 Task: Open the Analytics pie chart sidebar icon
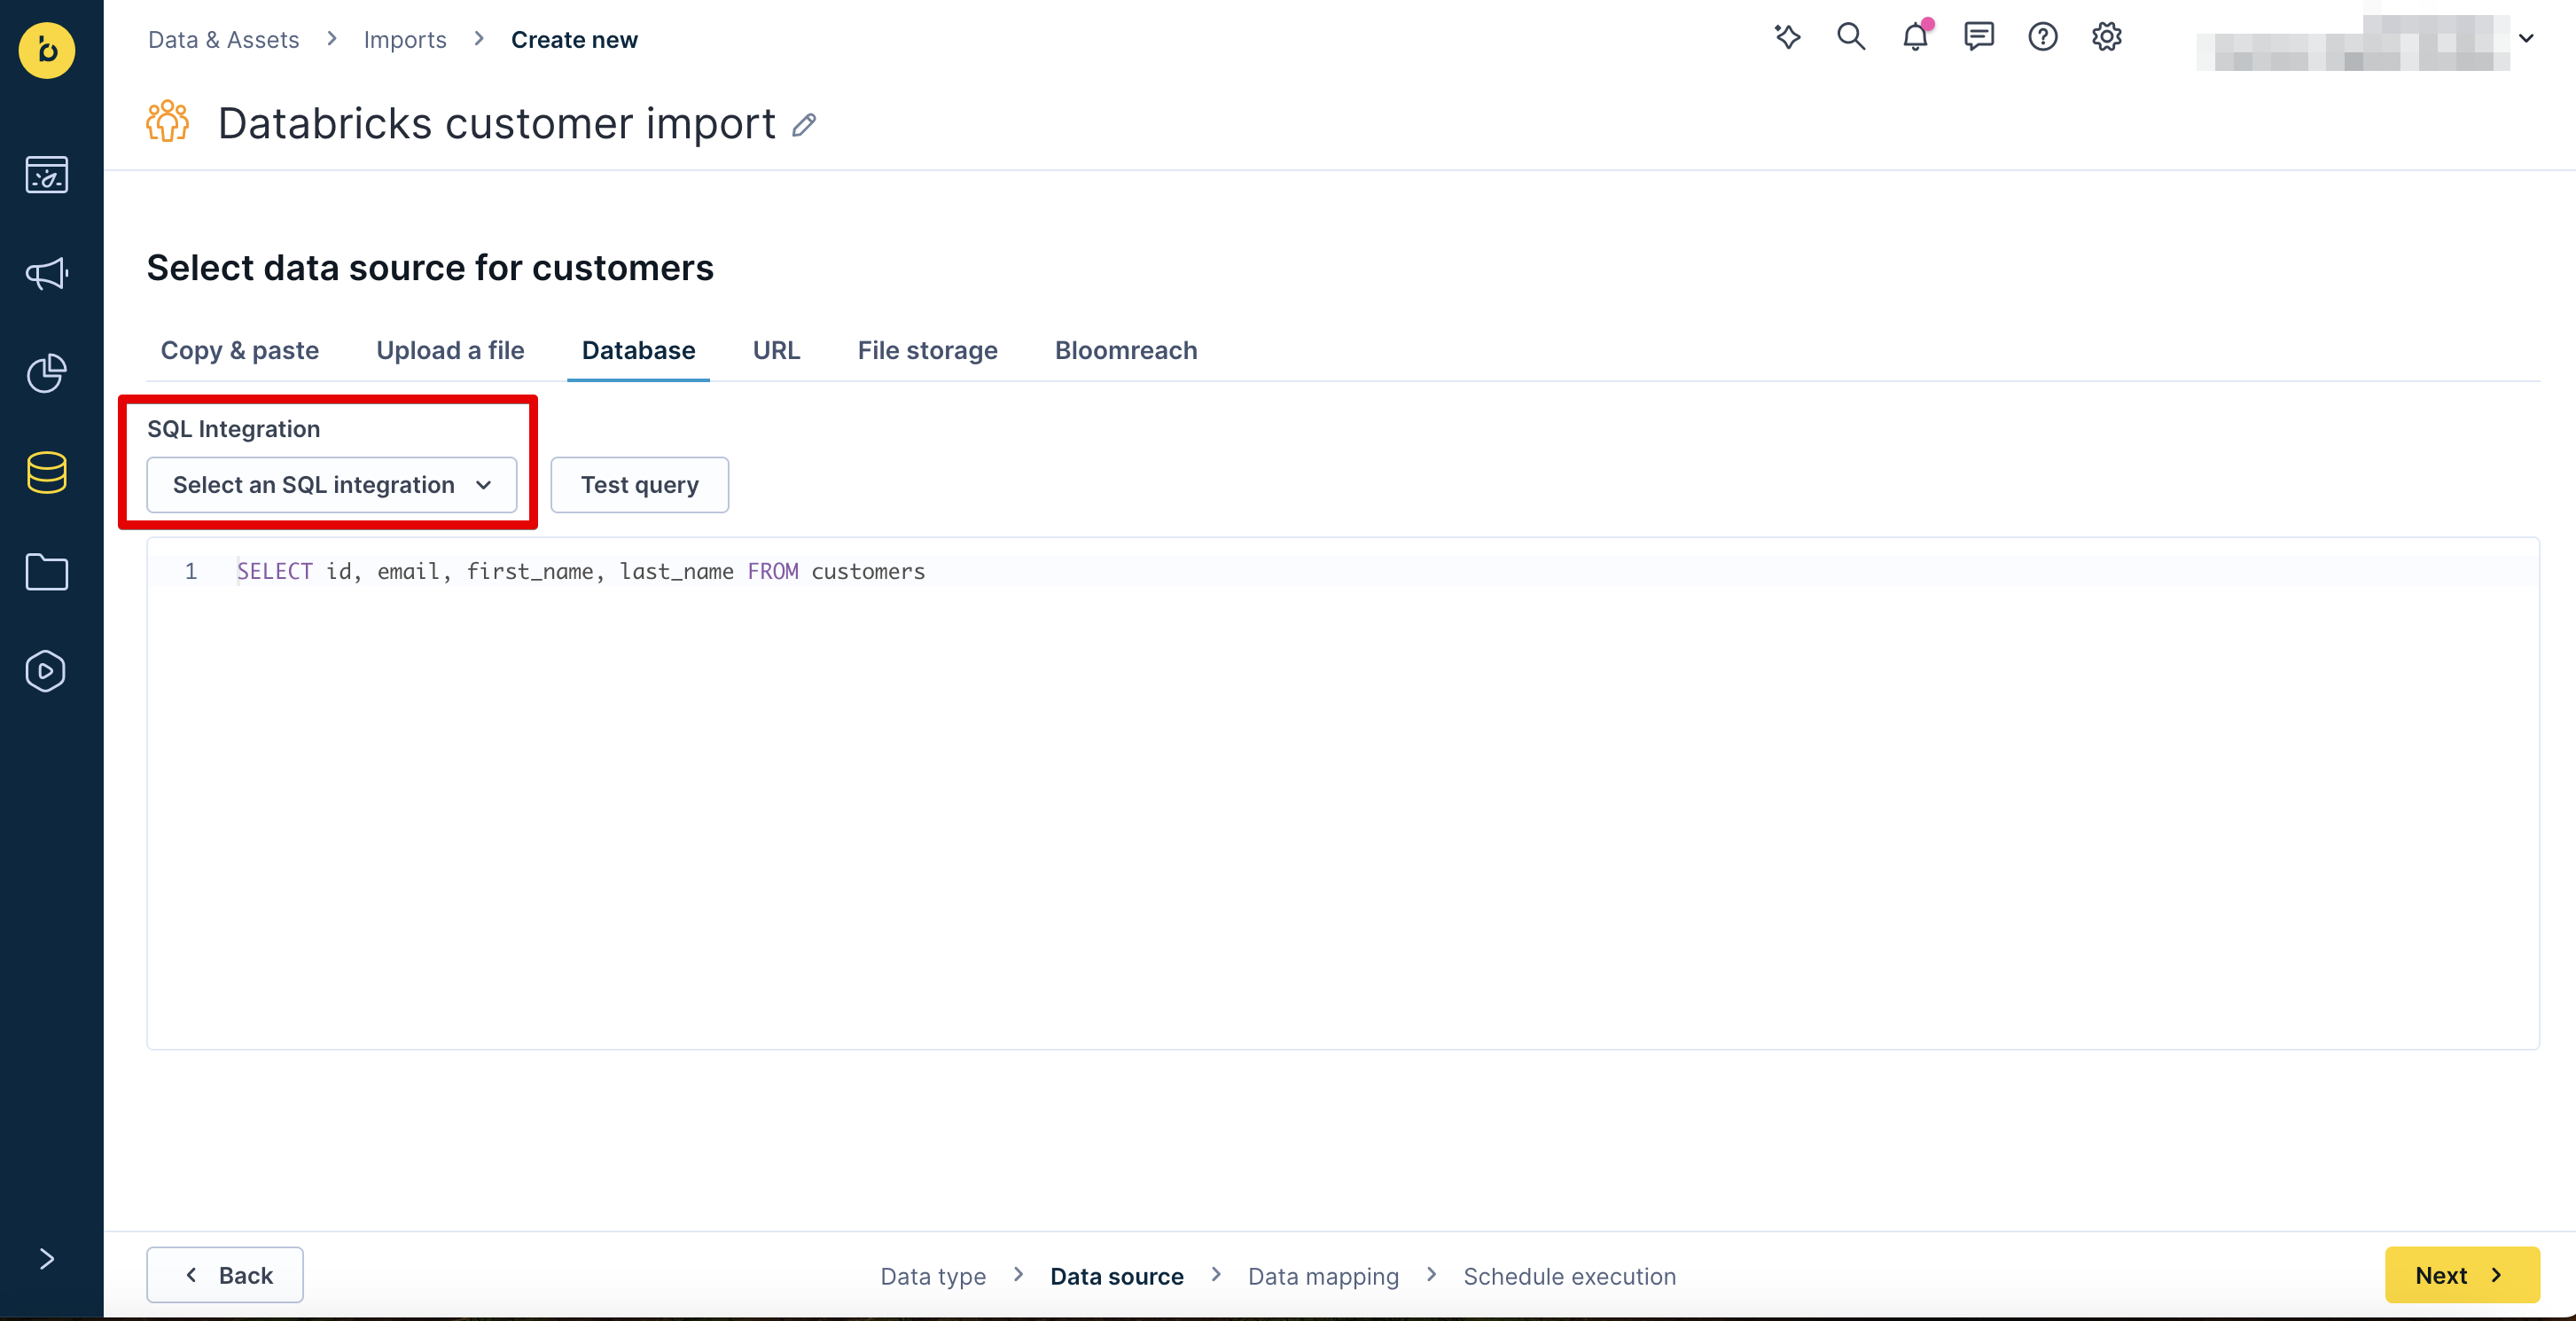click(47, 373)
